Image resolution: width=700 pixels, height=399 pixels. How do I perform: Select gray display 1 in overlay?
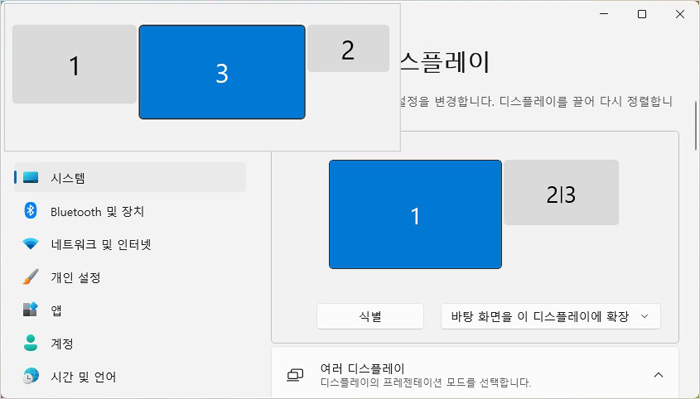click(74, 64)
